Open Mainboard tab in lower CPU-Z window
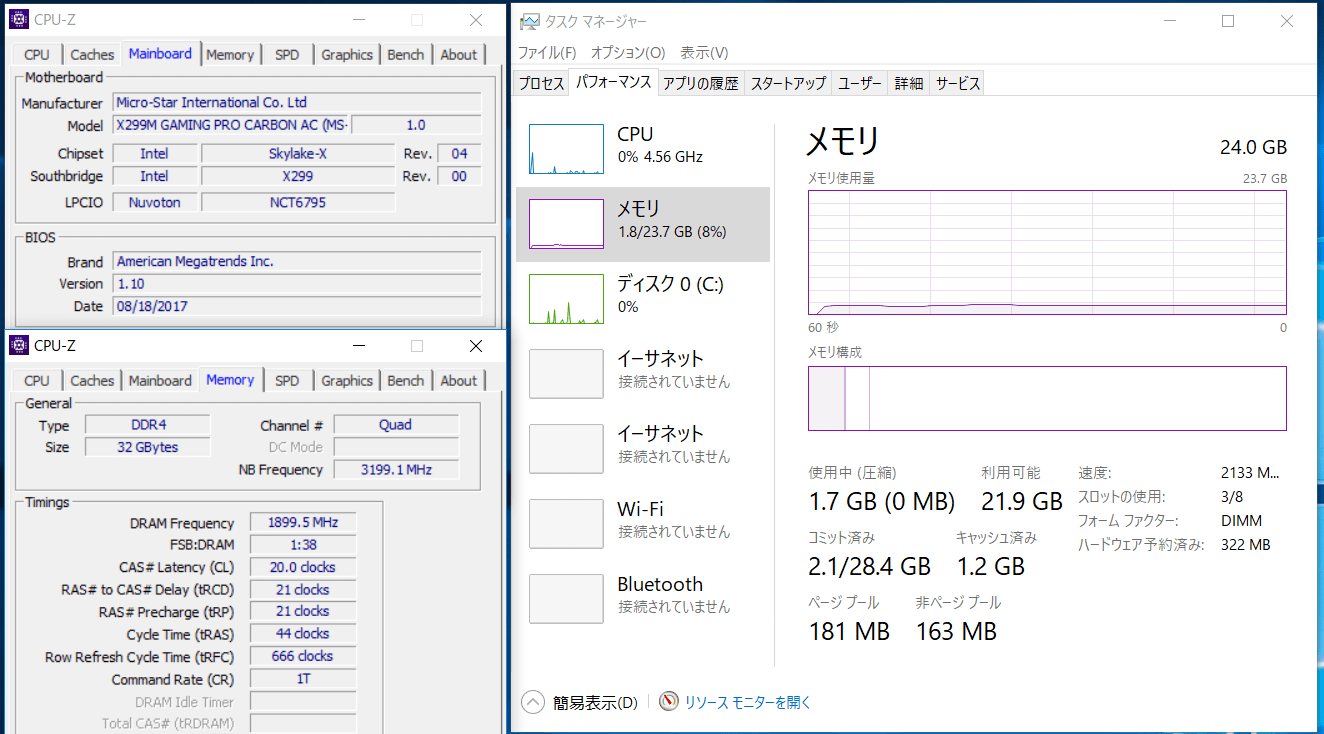The height and width of the screenshot is (734, 1324). point(160,381)
